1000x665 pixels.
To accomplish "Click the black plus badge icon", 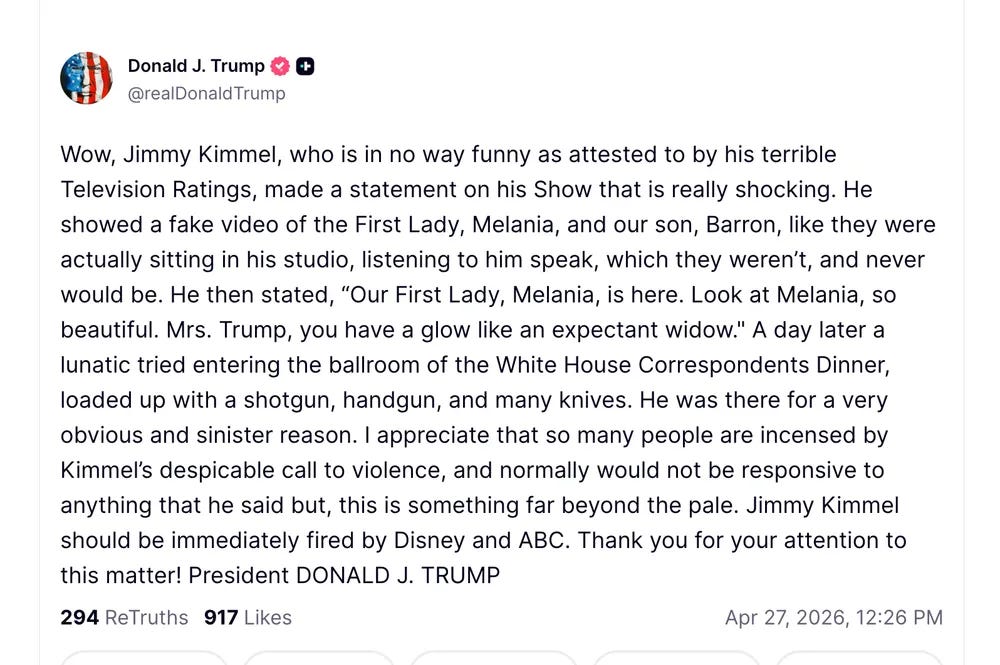I will click(307, 66).
